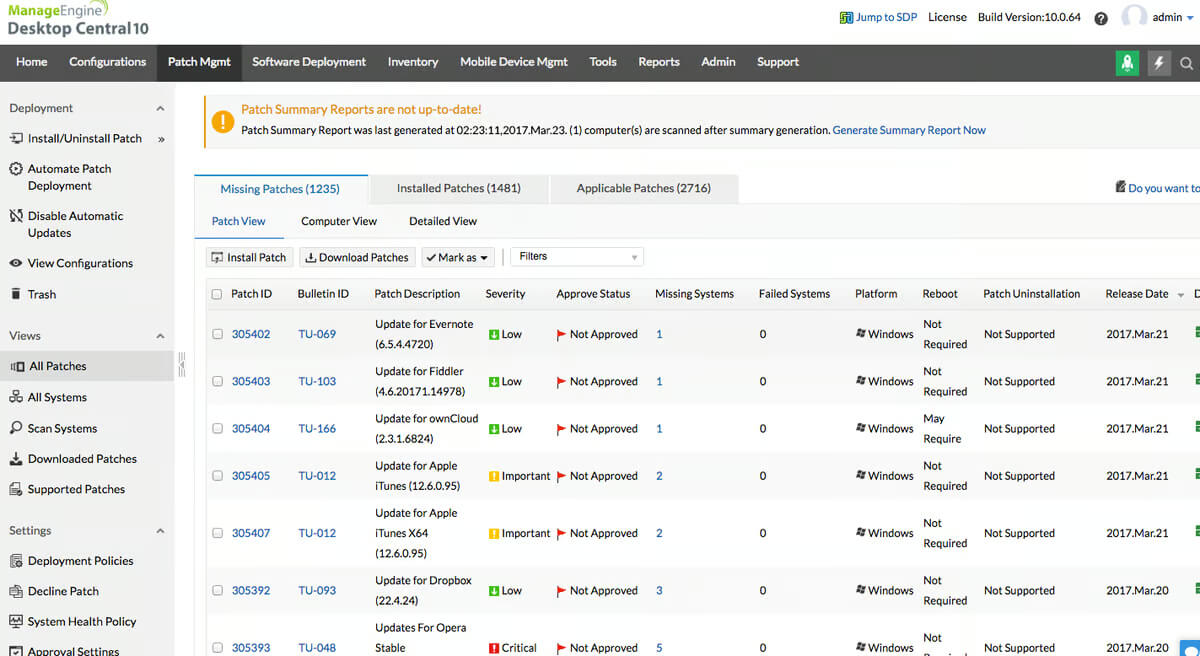The height and width of the screenshot is (656, 1200).
Task: Click the Scan Systems magnifier icon
Action: pyautogui.click(x=16, y=428)
